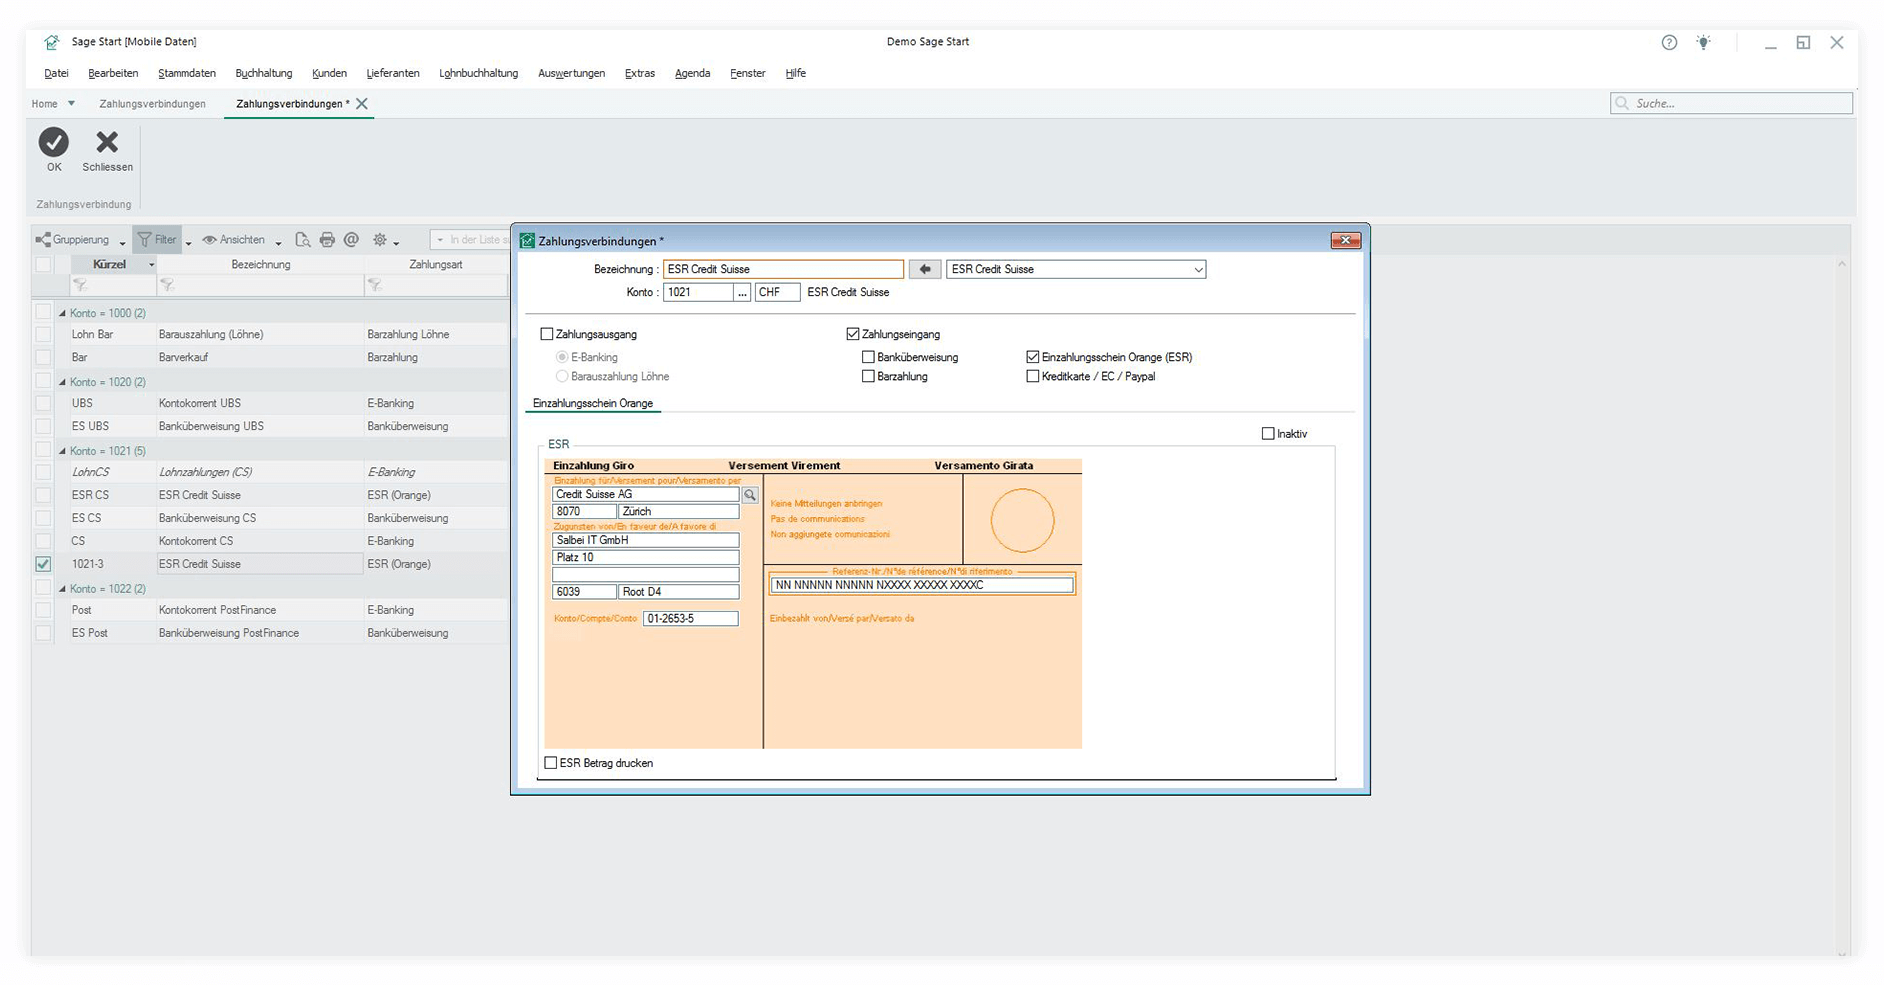Open the Stammdaten menu
The image size is (1884, 985).
(187, 73)
